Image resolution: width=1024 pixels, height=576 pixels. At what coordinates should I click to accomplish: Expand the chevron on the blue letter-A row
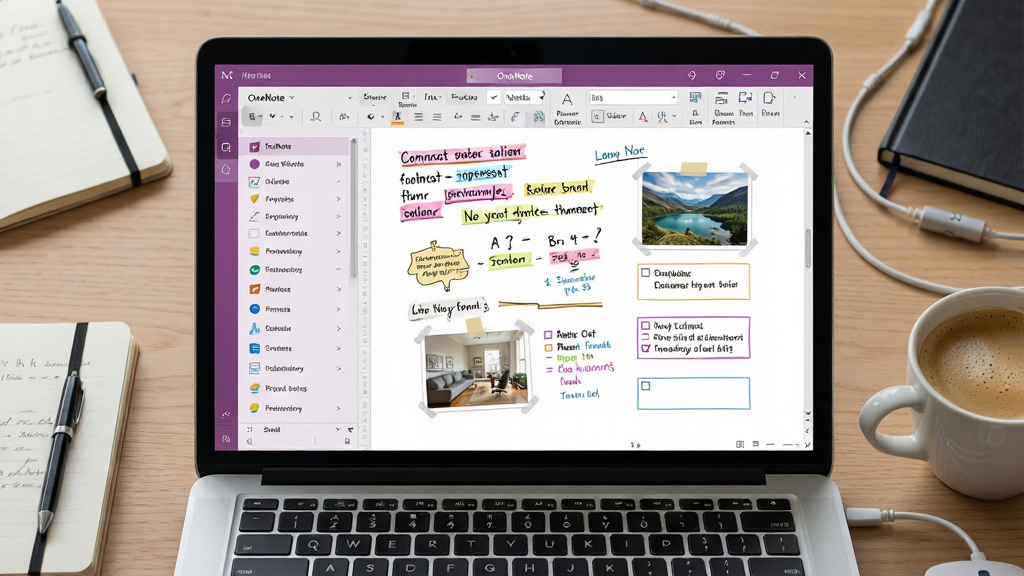[338, 328]
